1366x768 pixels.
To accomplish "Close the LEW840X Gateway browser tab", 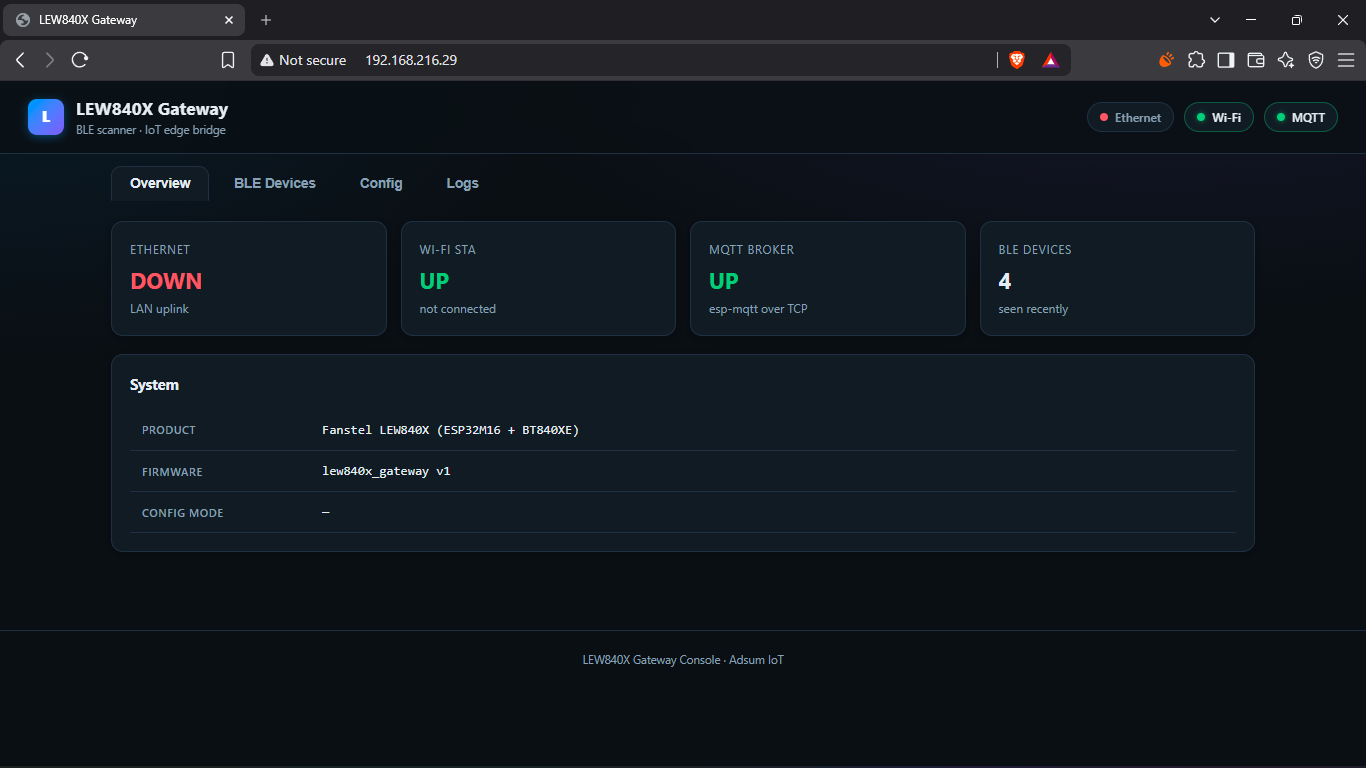I will pyautogui.click(x=229, y=20).
